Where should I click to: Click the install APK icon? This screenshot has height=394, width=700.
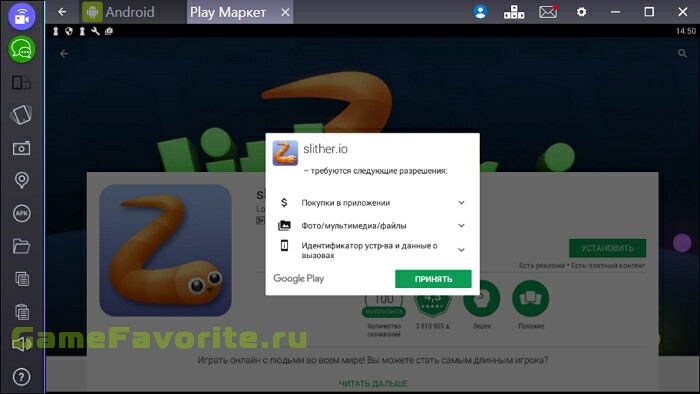coord(21,213)
